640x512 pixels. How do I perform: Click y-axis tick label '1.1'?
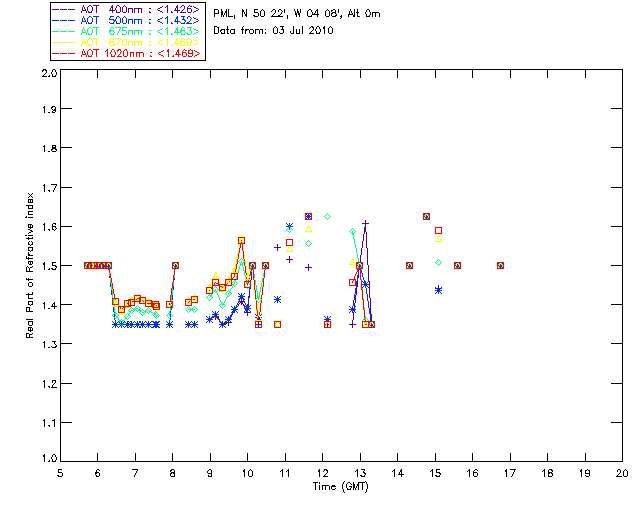pos(49,423)
